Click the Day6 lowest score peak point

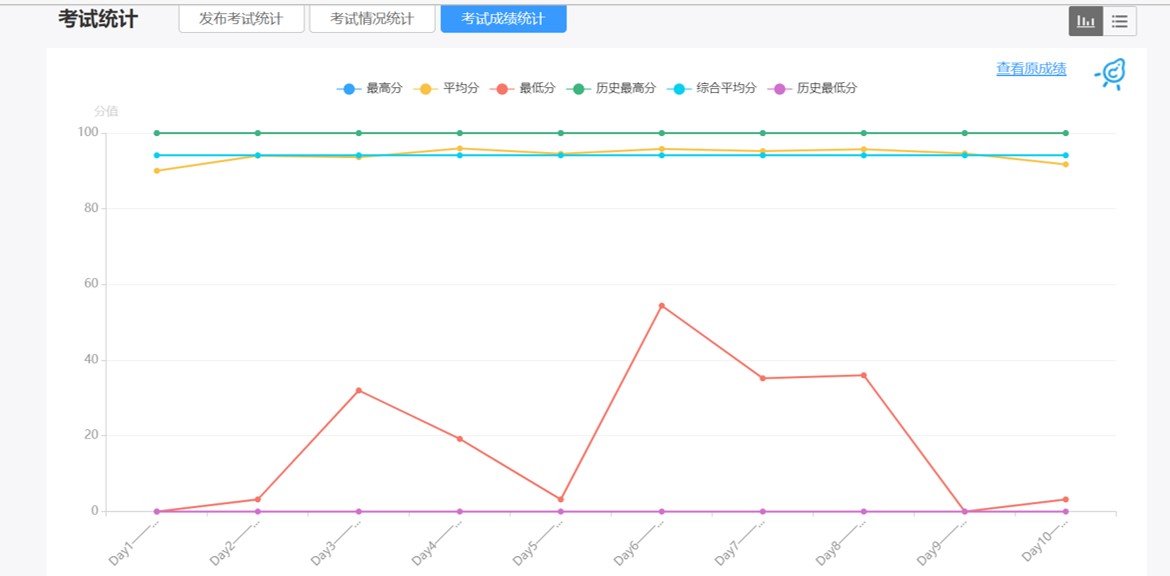pos(661,305)
